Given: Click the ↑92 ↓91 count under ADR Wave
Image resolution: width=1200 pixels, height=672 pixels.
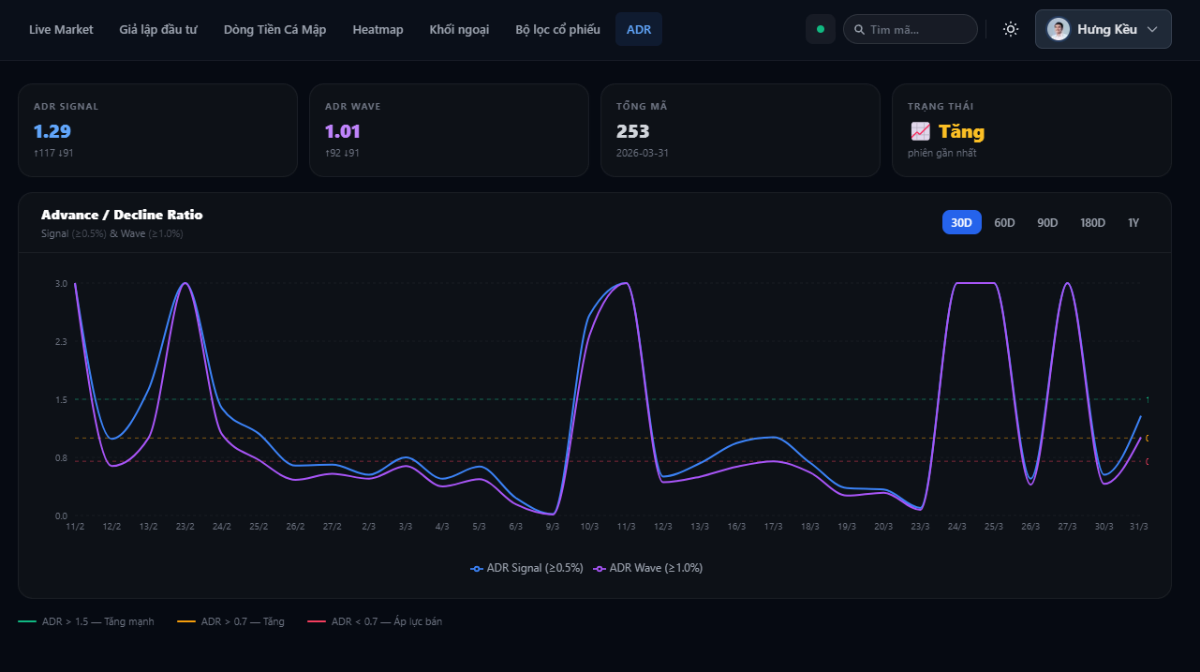Looking at the screenshot, I should pyautogui.click(x=342, y=153).
